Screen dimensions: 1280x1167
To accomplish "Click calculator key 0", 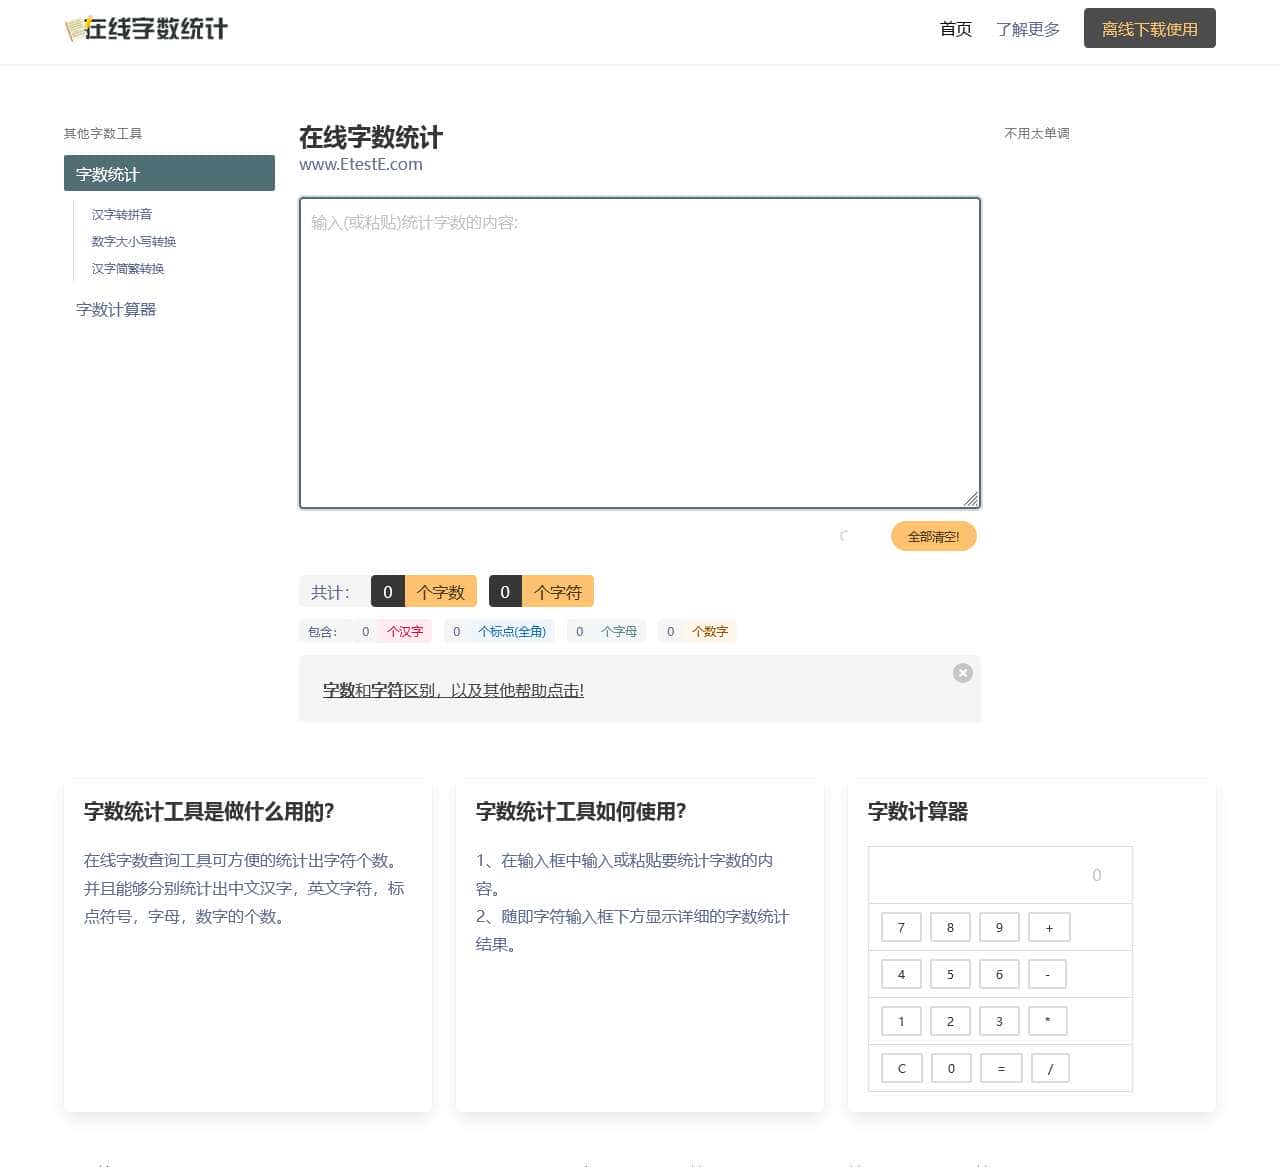I will tap(951, 1068).
